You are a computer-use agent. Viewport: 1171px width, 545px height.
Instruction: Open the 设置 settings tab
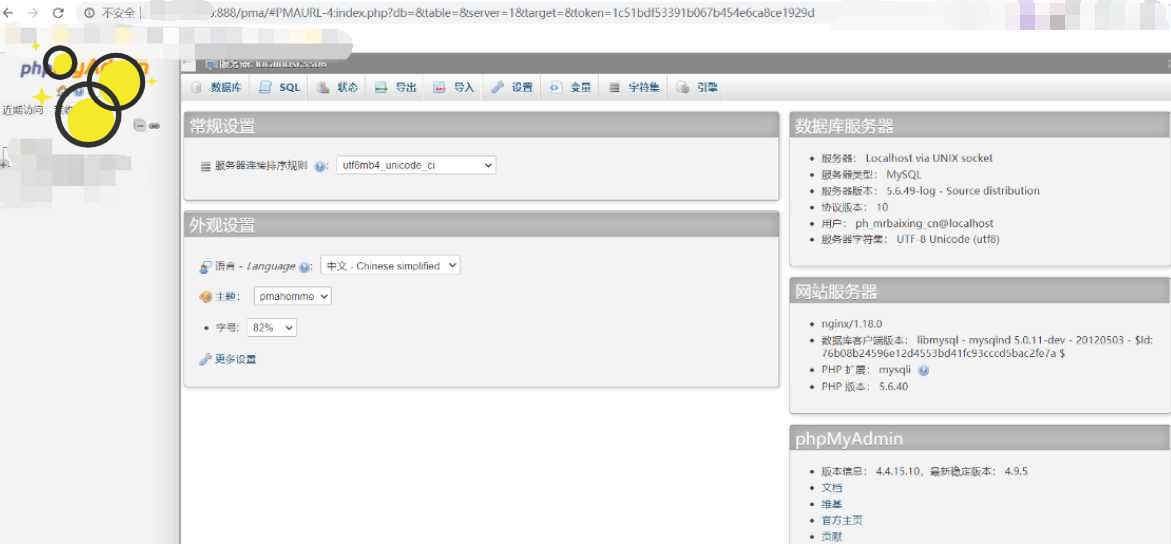pos(512,87)
